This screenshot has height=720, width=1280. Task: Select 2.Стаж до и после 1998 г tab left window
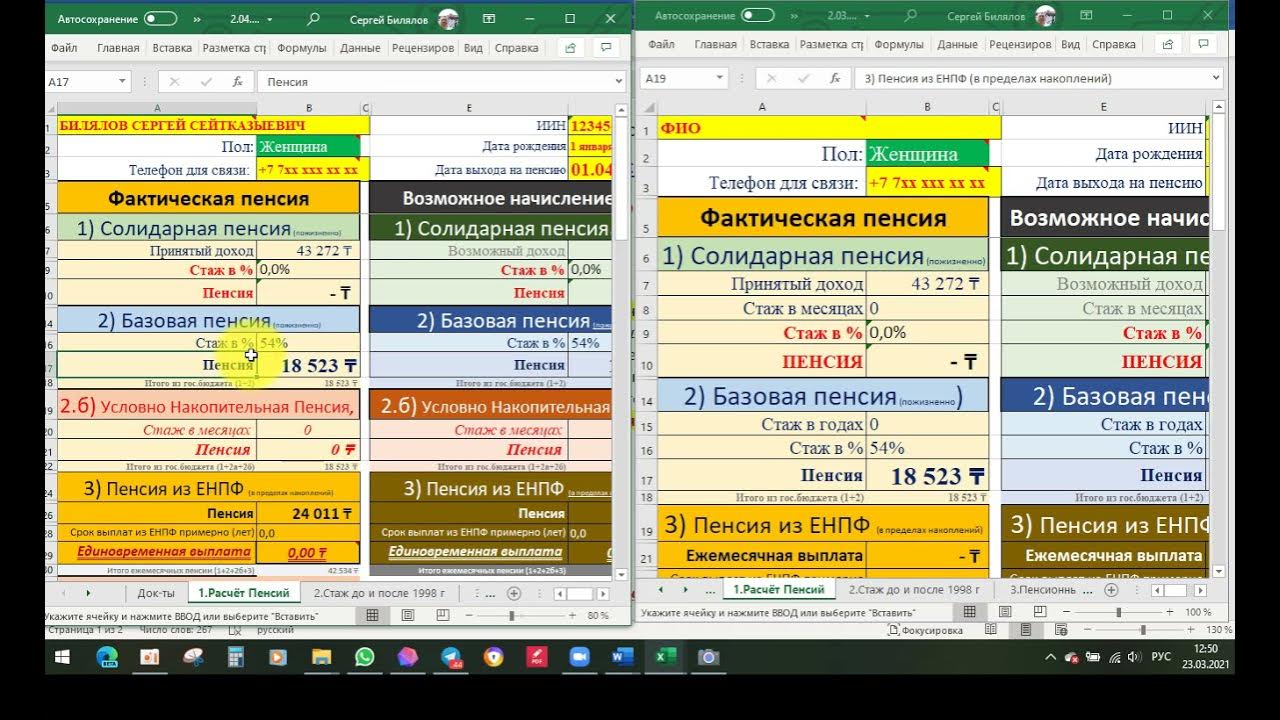tap(380, 593)
